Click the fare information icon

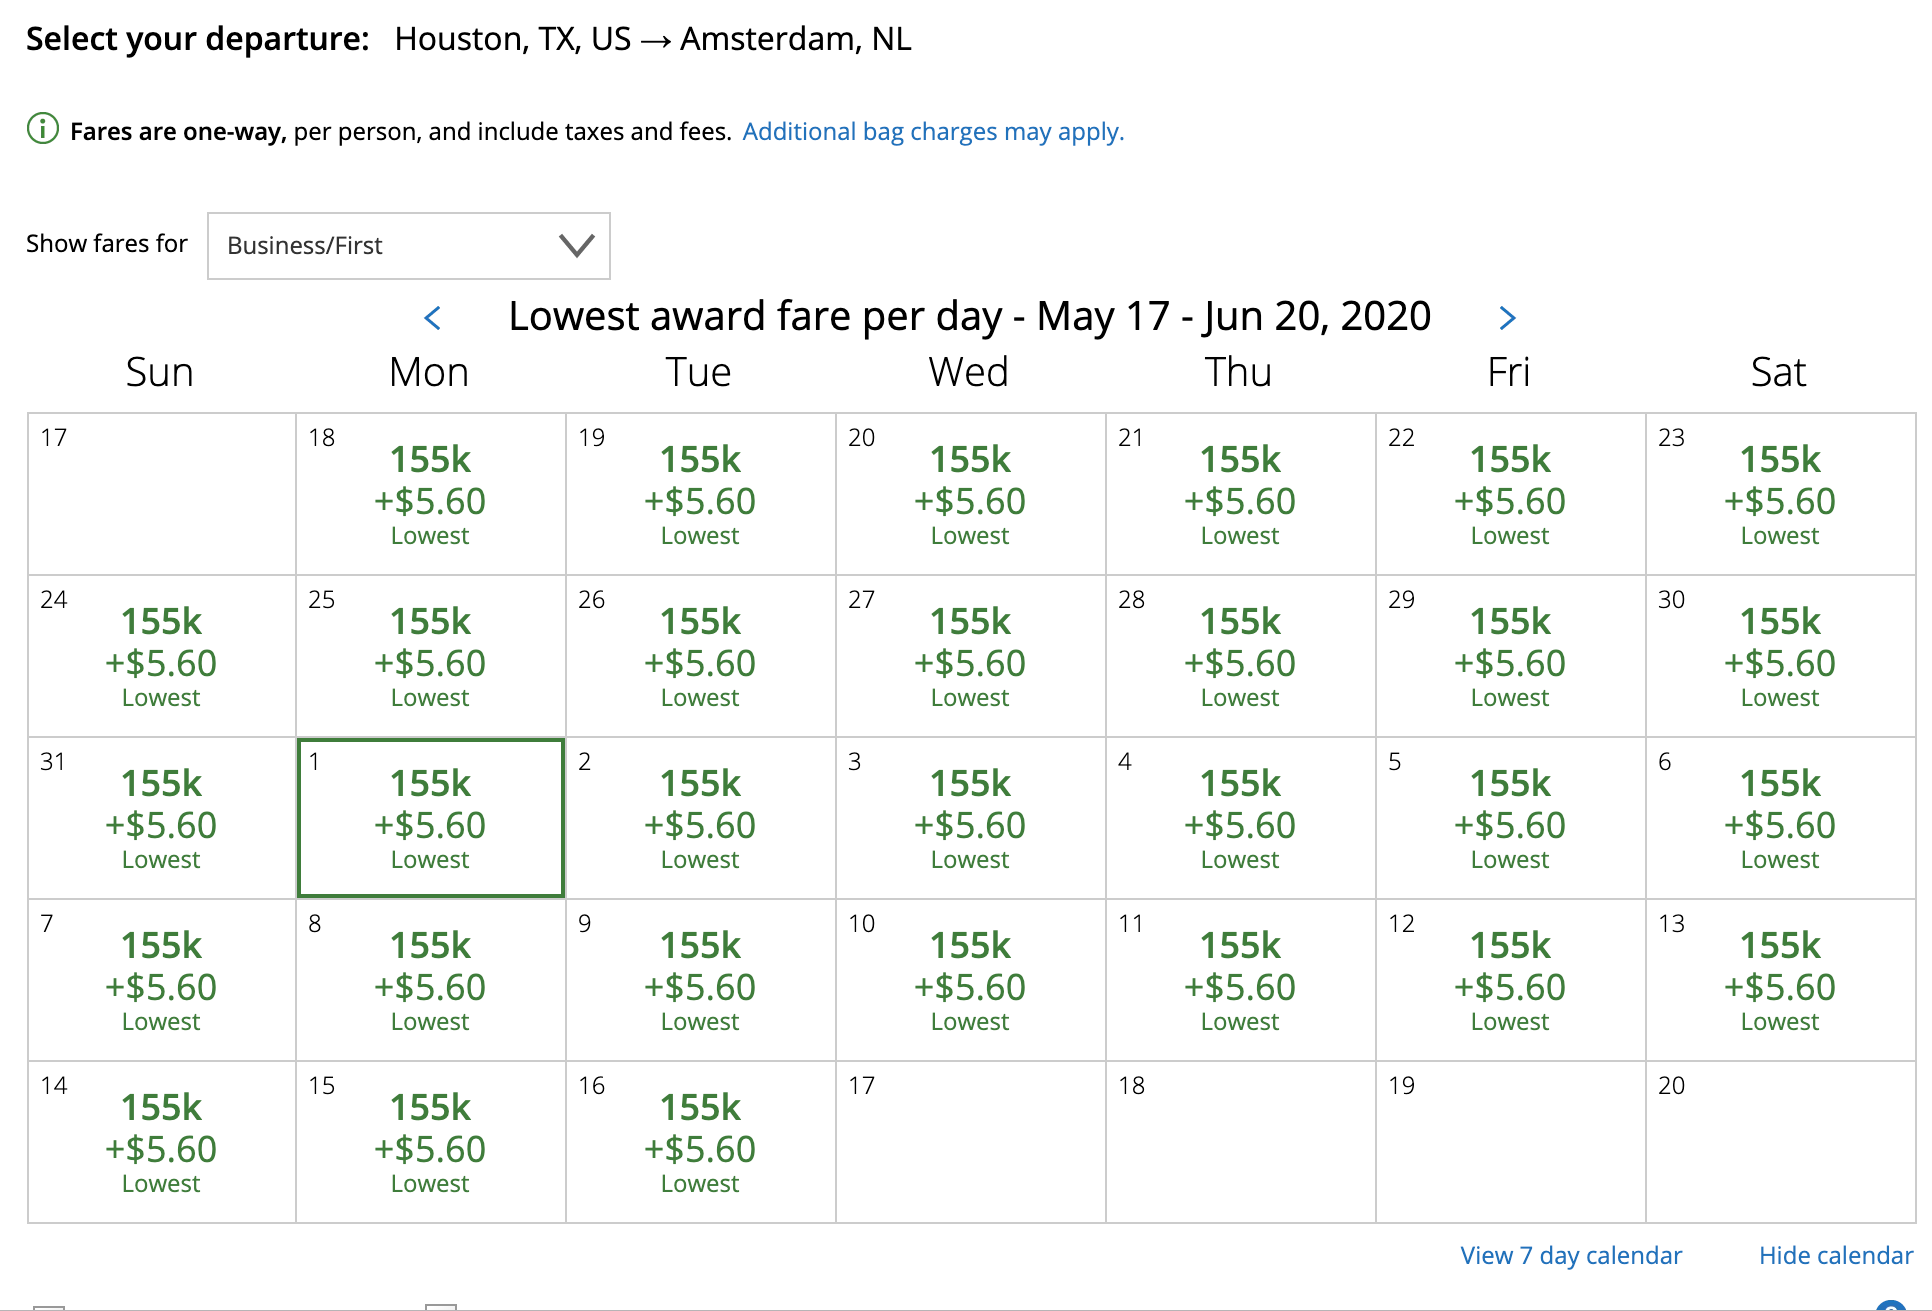pyautogui.click(x=43, y=130)
